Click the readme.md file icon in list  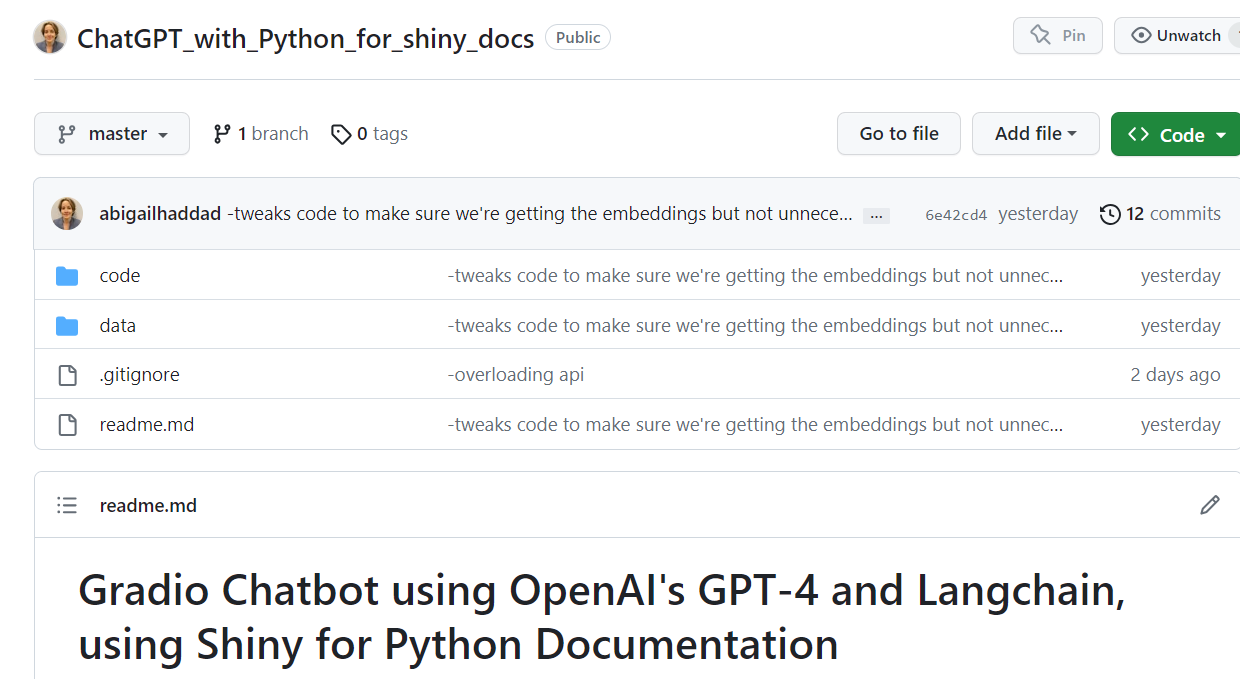(67, 425)
